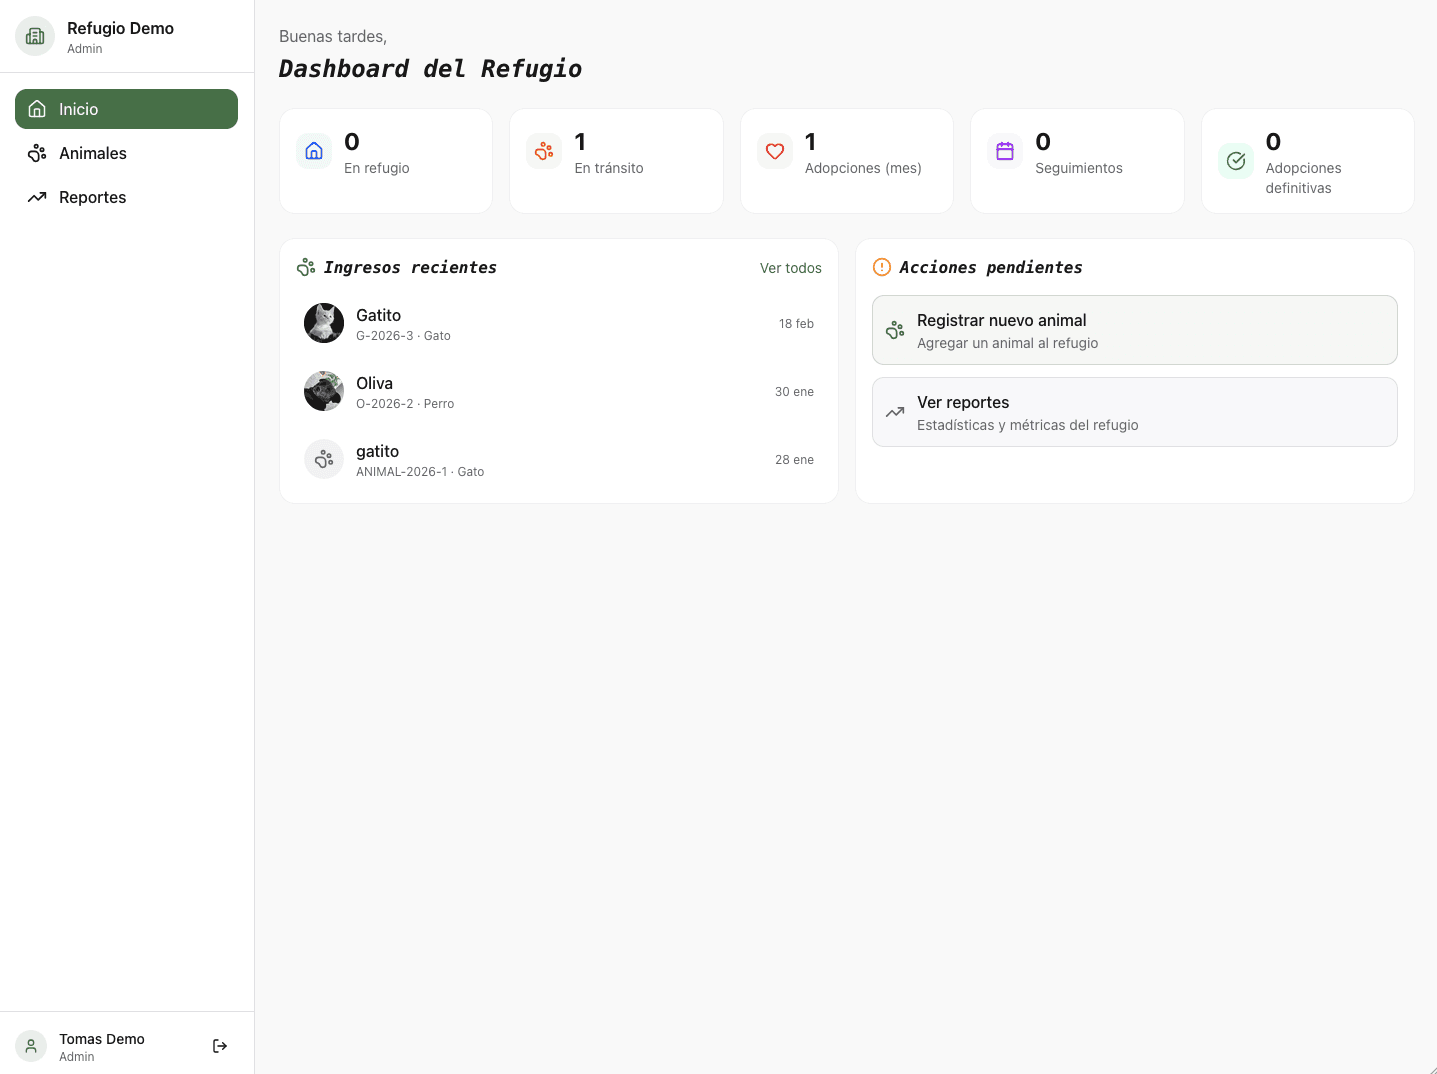
Task: Click Oliva's profile photo thumbnail
Action: (323, 391)
